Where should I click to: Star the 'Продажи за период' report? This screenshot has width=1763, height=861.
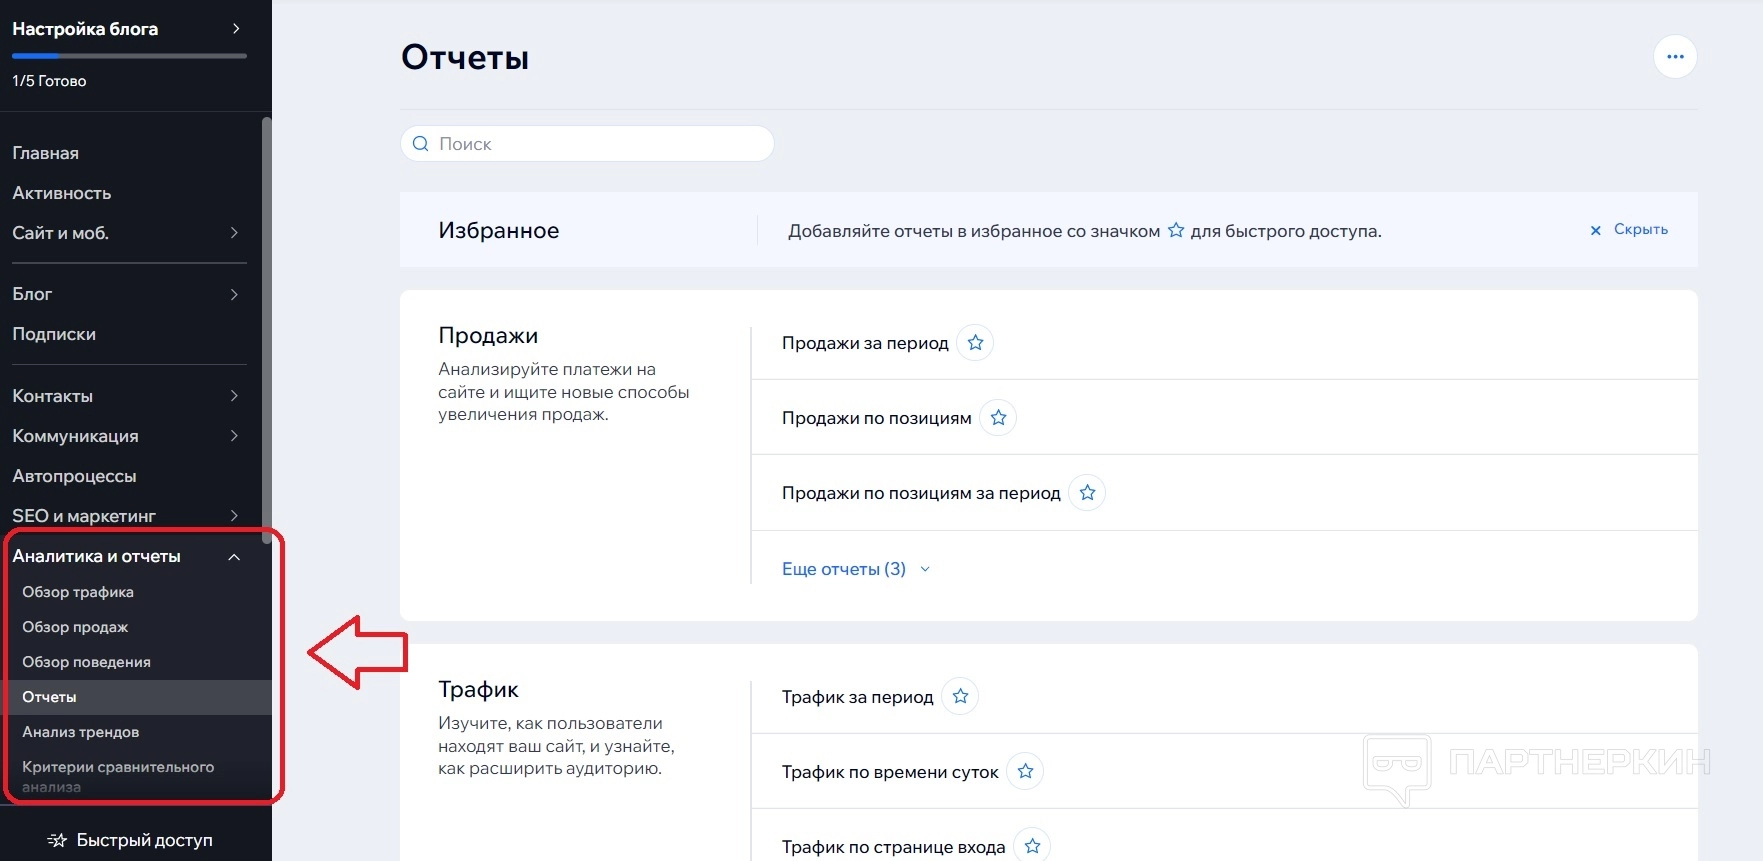[x=975, y=343]
